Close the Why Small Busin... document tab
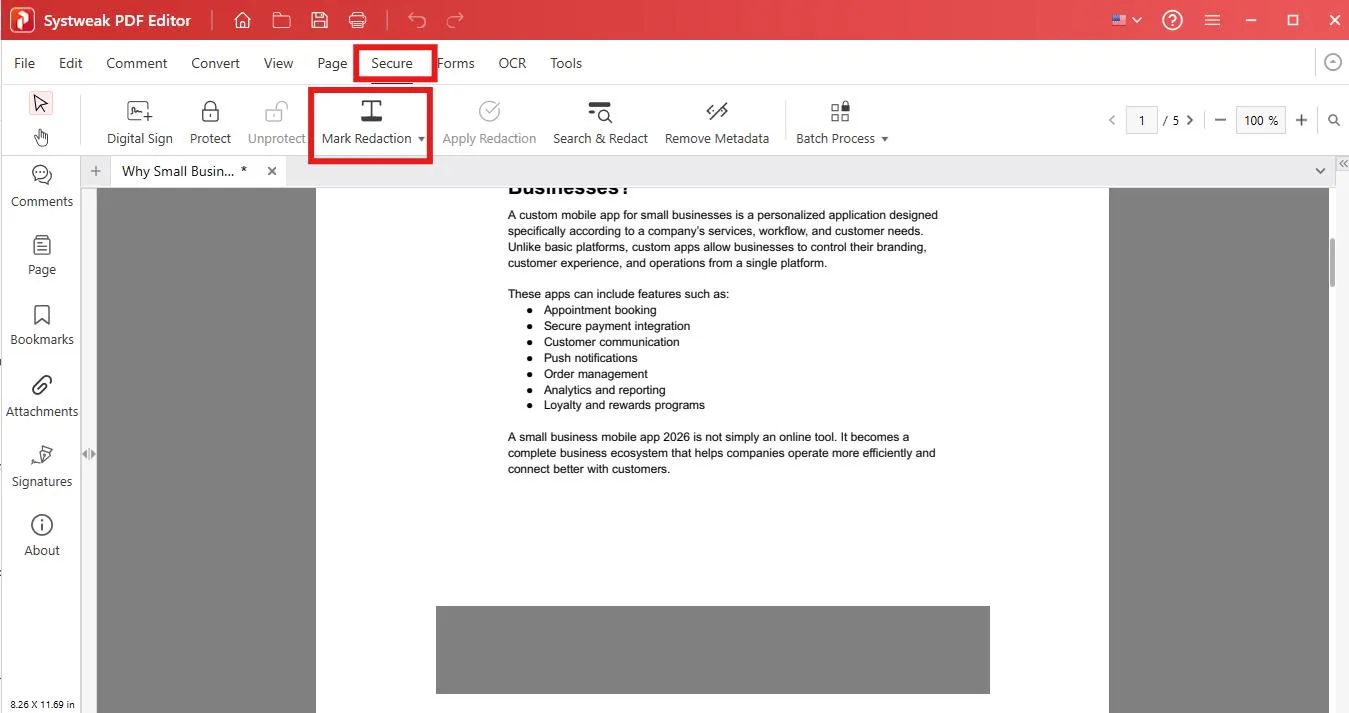 point(272,171)
